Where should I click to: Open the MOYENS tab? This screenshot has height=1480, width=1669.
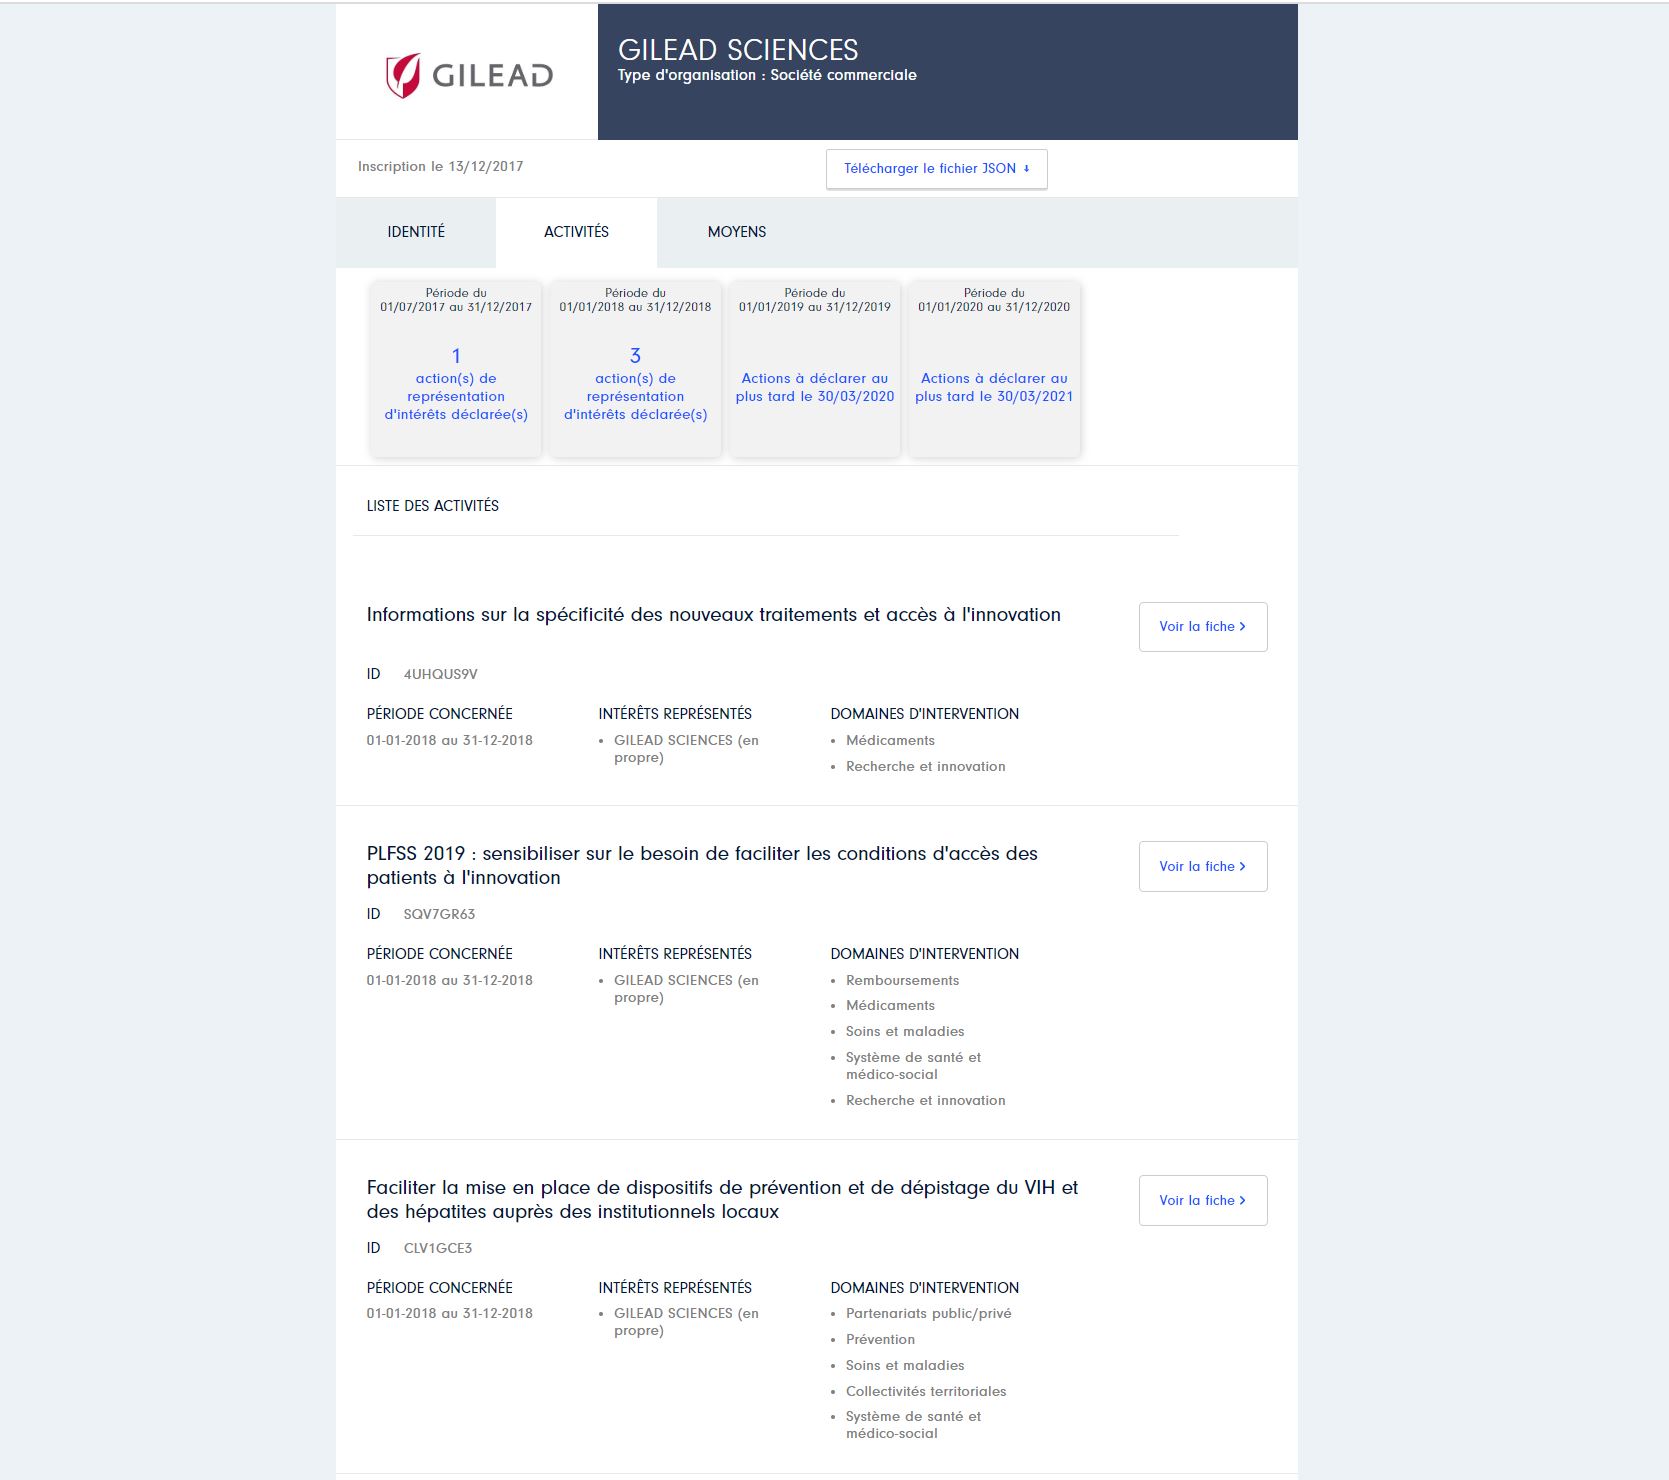[x=737, y=232]
